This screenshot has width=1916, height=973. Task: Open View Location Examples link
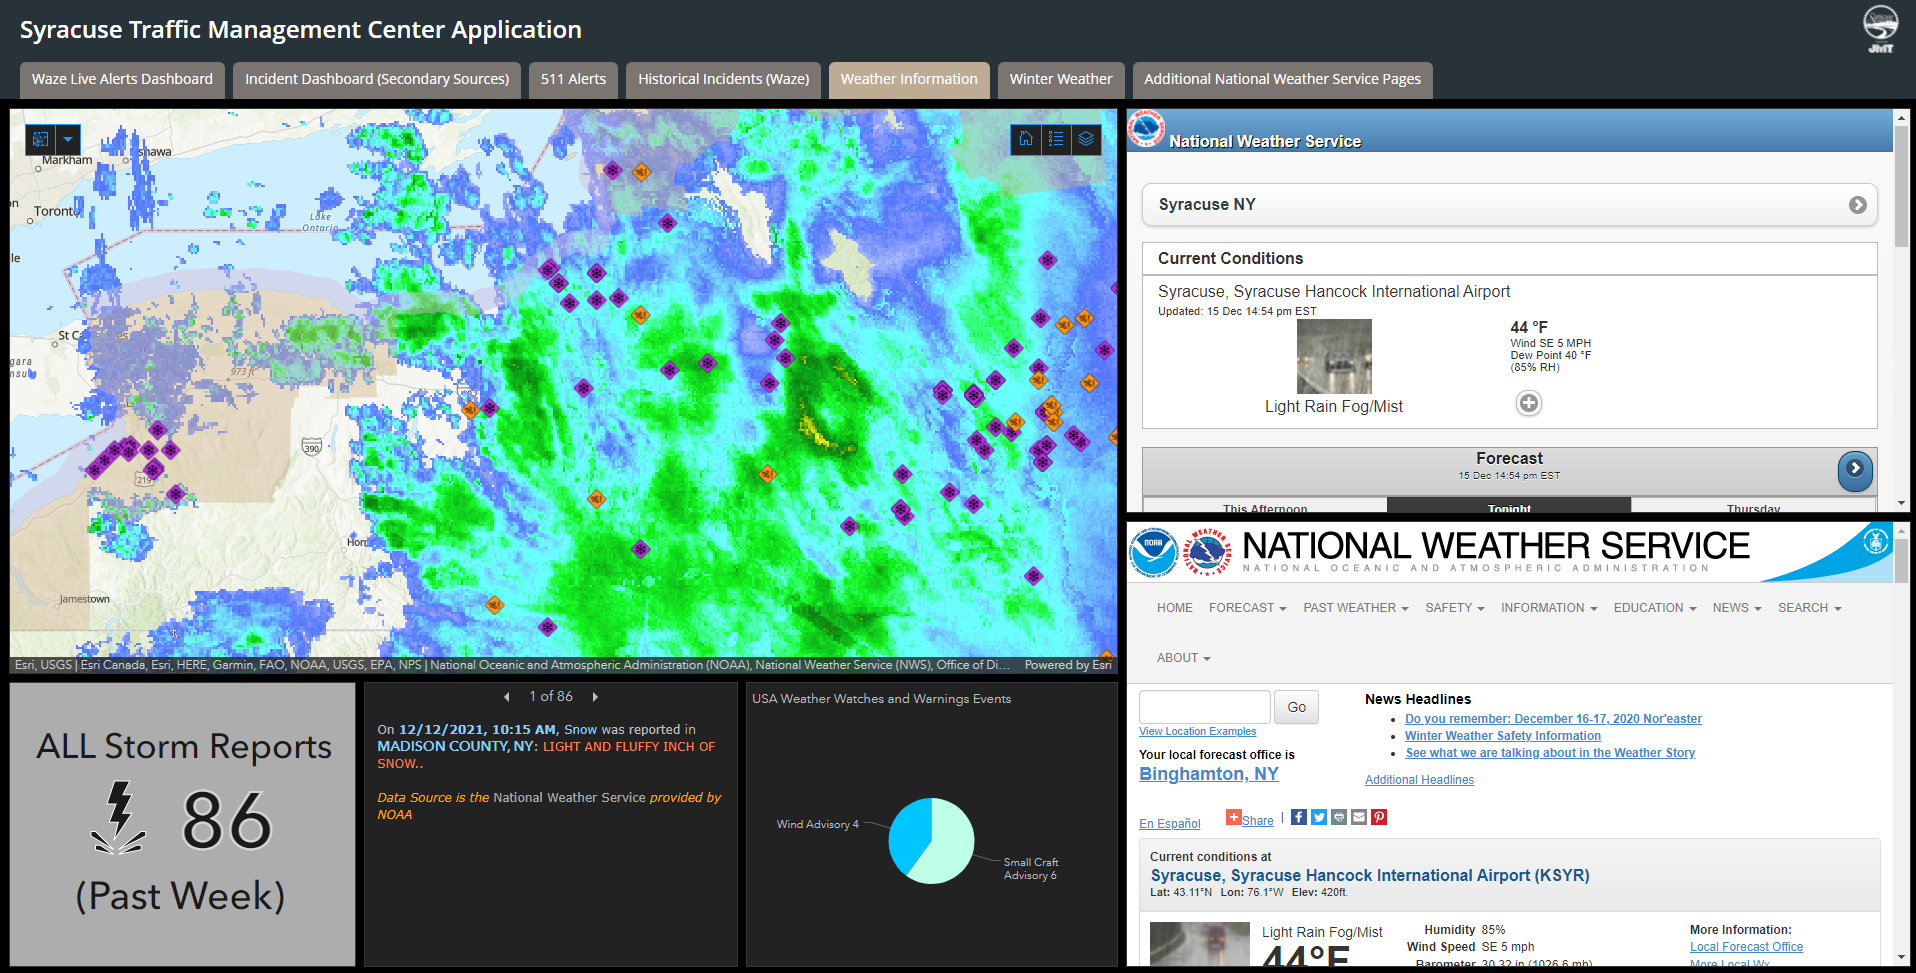tap(1198, 732)
